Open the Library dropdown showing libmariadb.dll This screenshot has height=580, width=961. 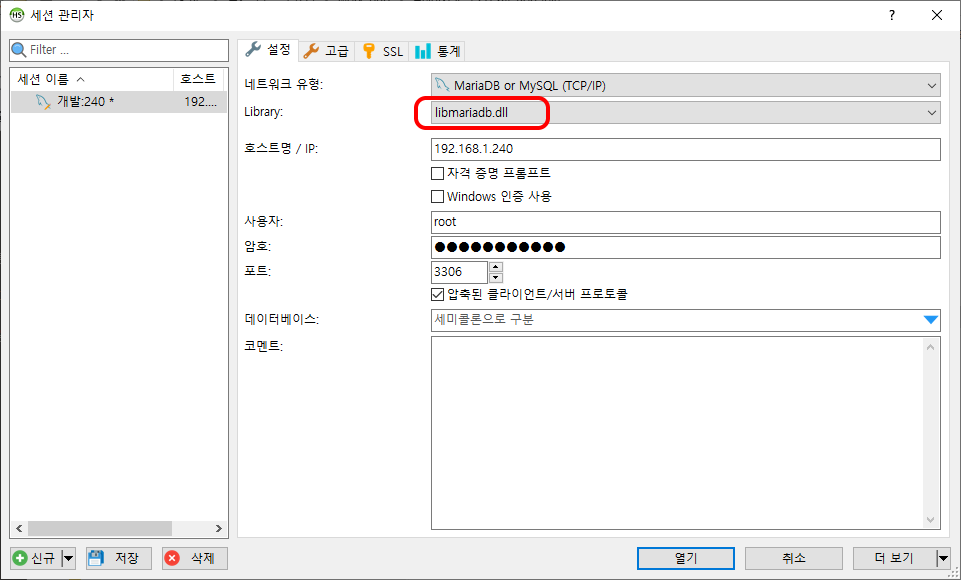tap(930, 112)
